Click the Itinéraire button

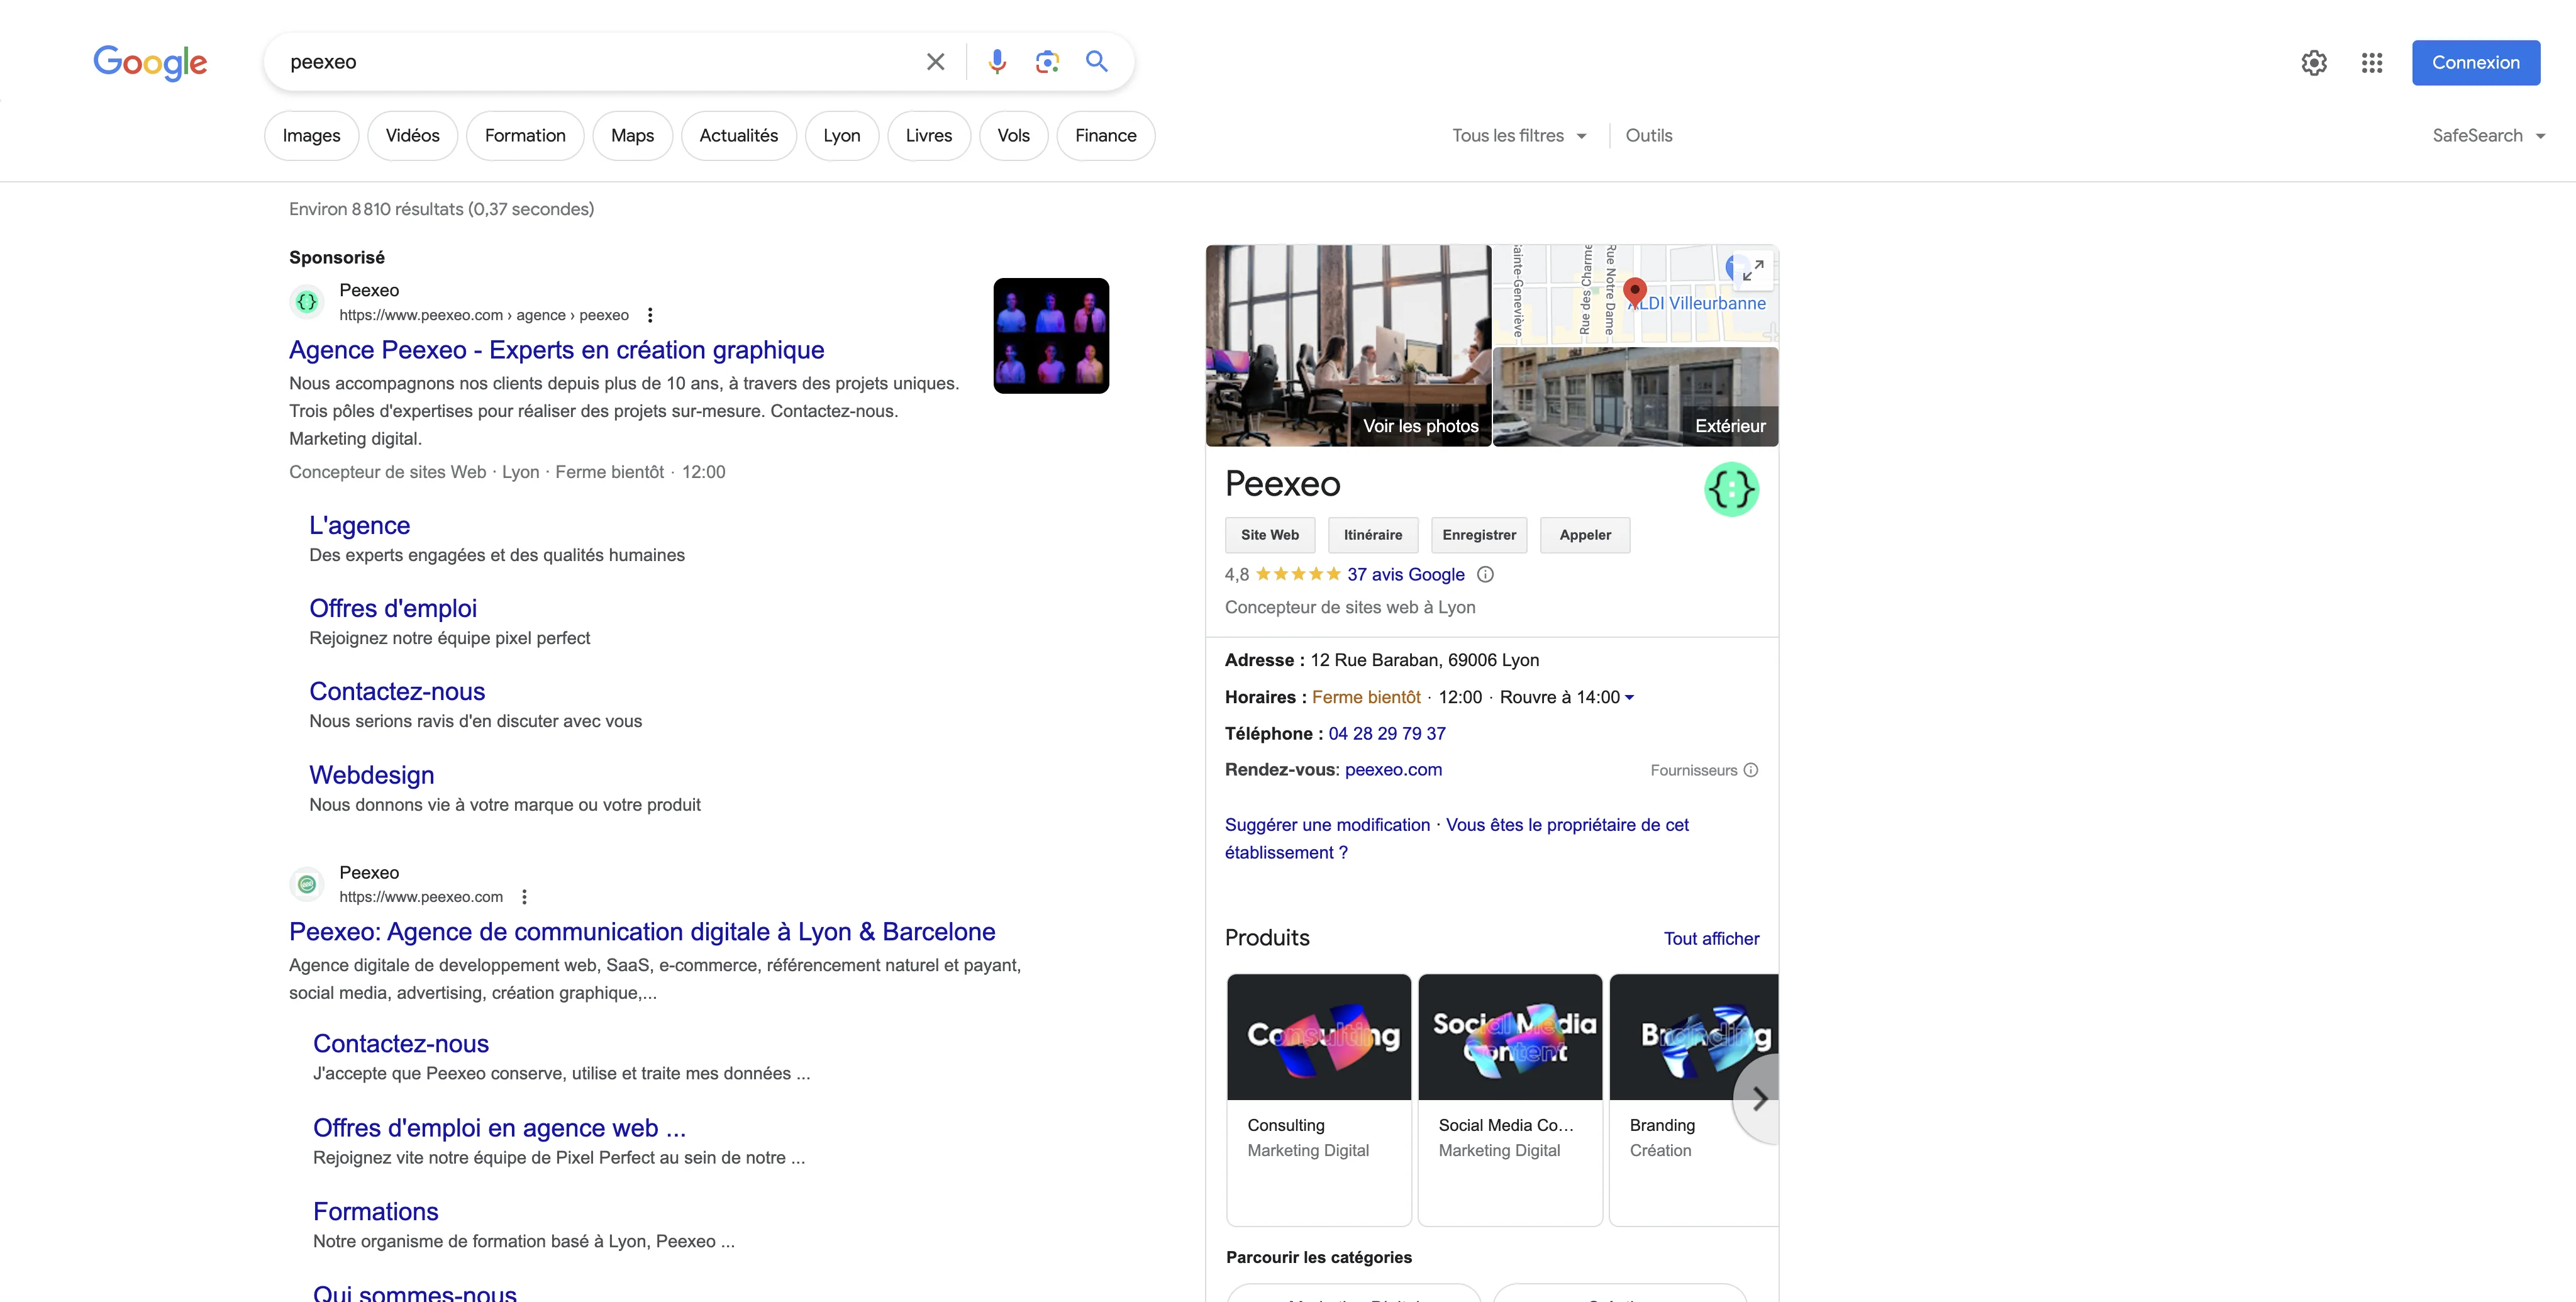click(x=1373, y=535)
